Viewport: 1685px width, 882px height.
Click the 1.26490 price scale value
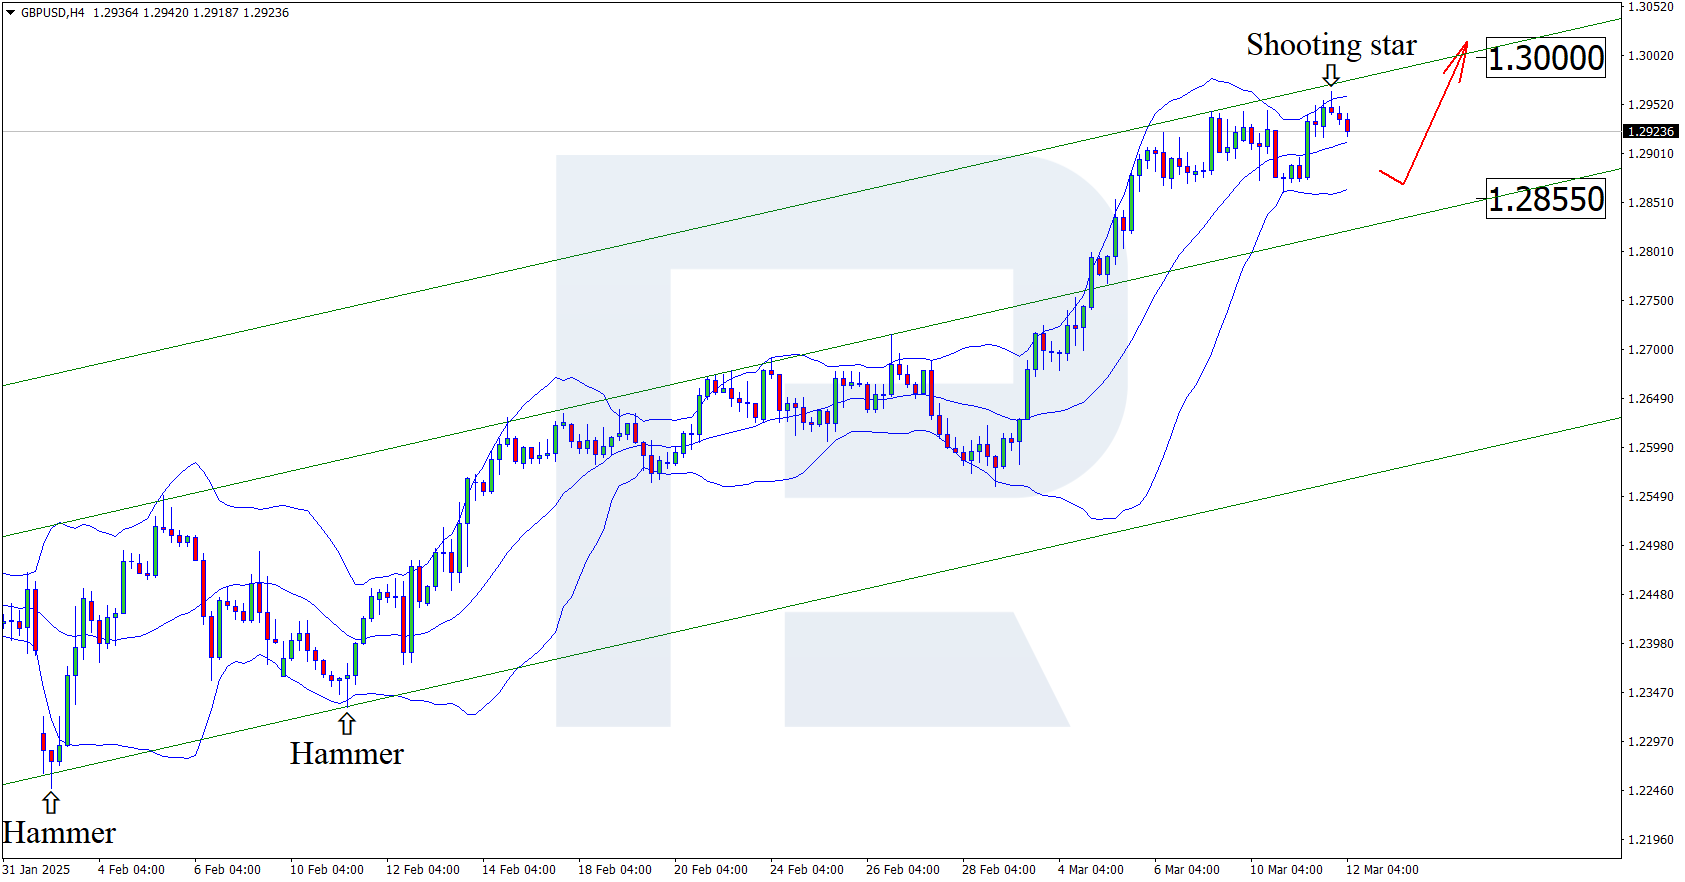coord(1651,399)
